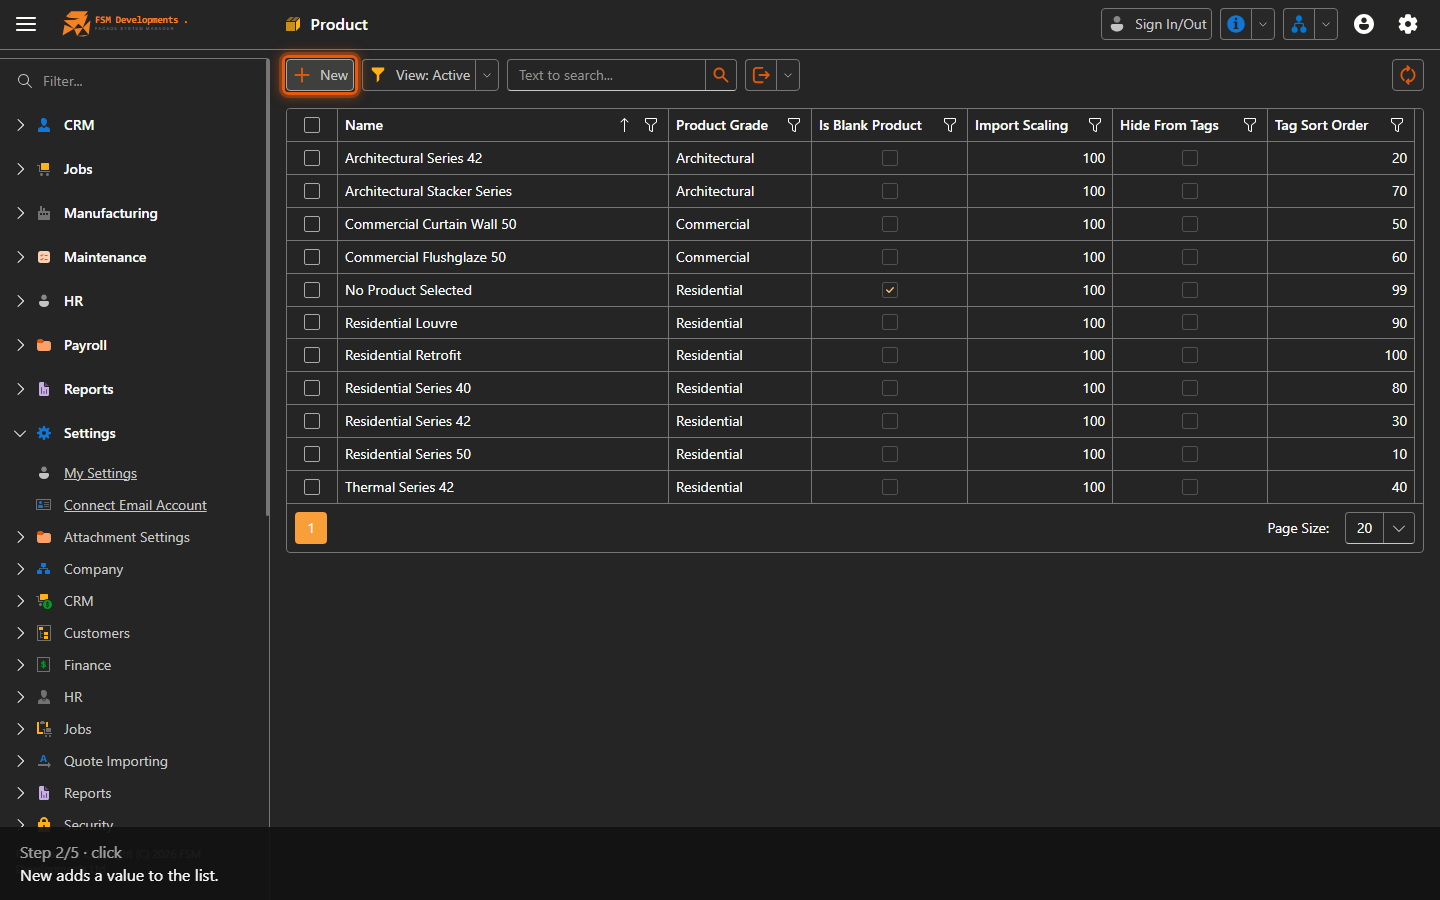Click the Text to search field
Screen dimensions: 1440x900
(607, 75)
